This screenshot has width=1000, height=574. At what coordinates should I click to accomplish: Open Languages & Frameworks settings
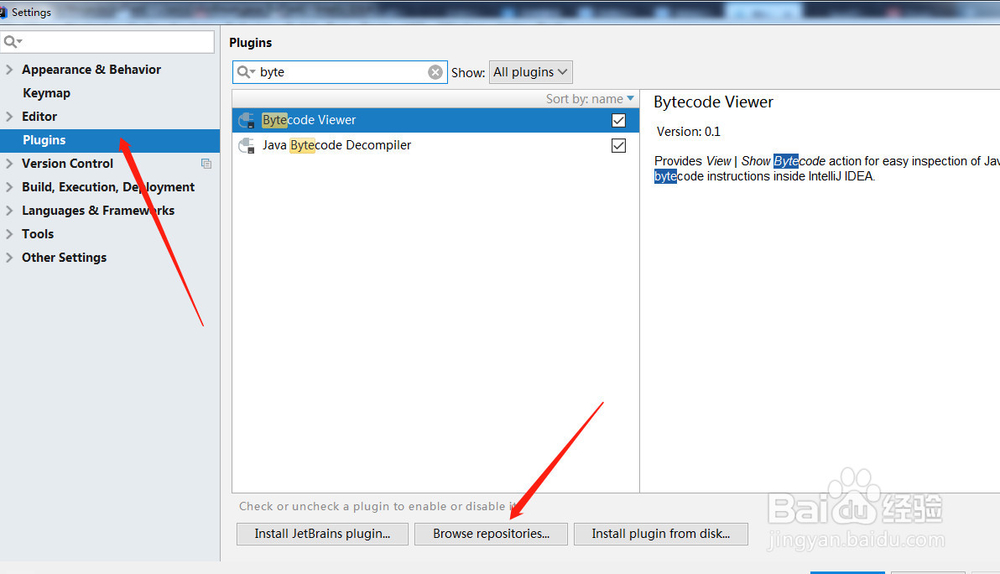click(x=98, y=210)
